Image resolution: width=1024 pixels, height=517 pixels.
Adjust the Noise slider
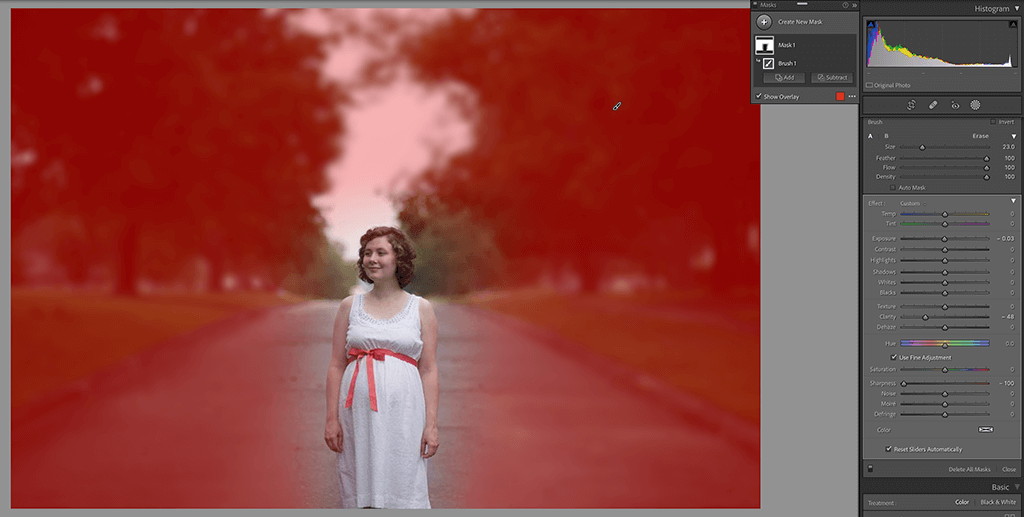pos(944,394)
